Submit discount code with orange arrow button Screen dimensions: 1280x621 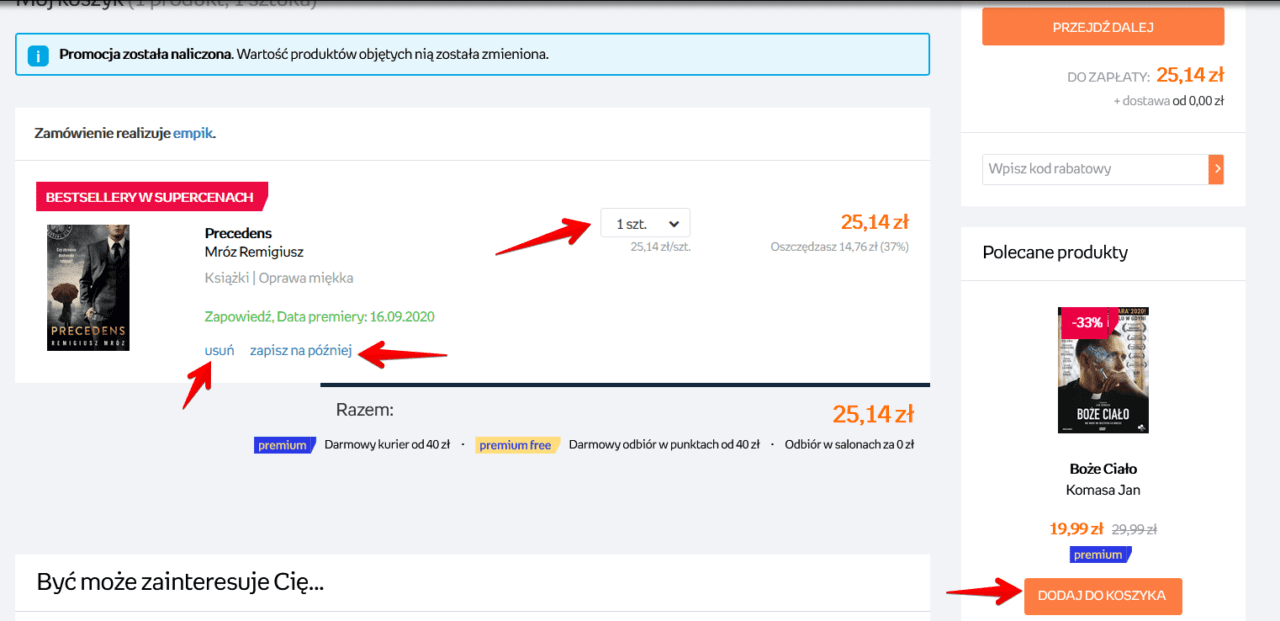coord(1216,169)
